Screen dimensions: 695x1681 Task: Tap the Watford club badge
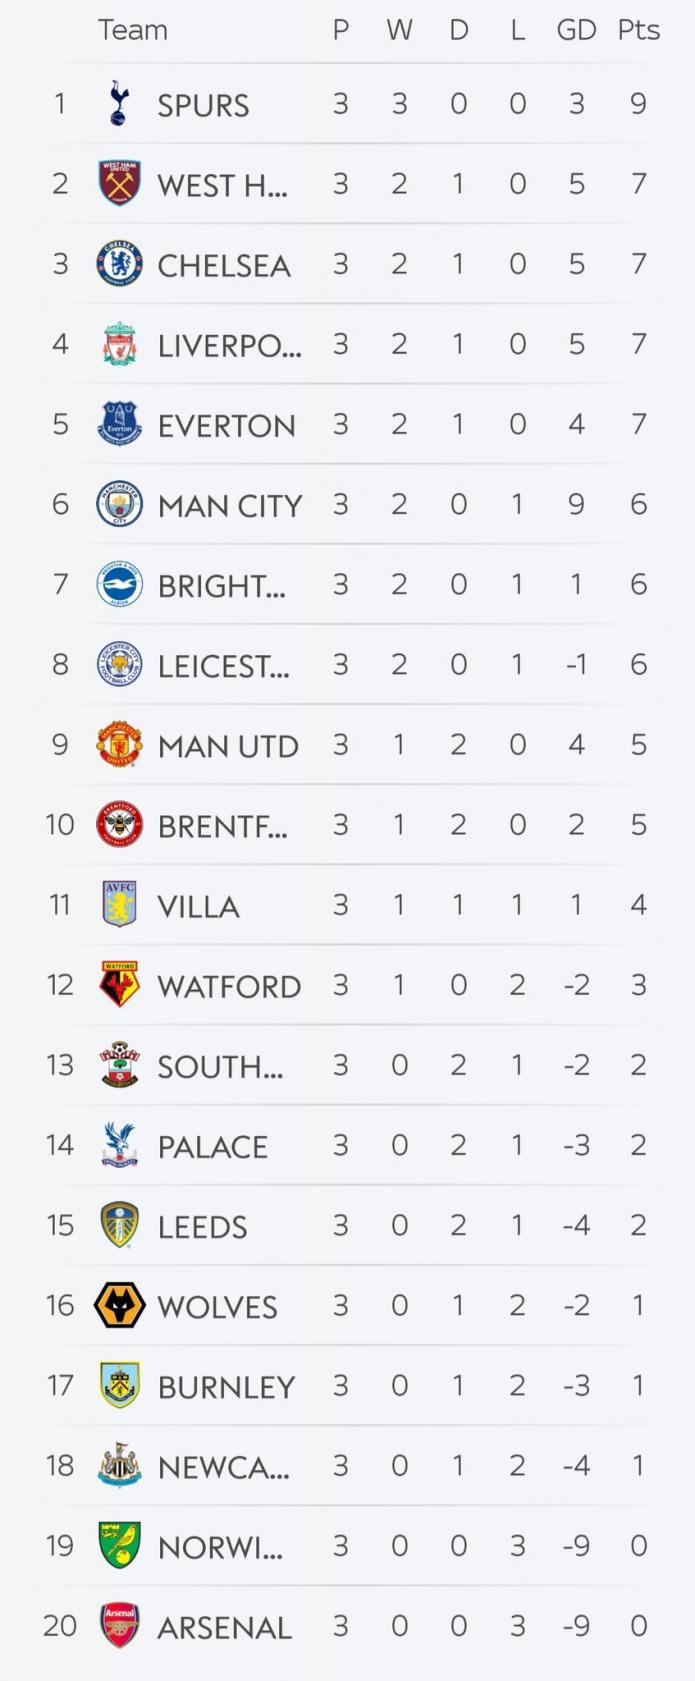[x=119, y=985]
